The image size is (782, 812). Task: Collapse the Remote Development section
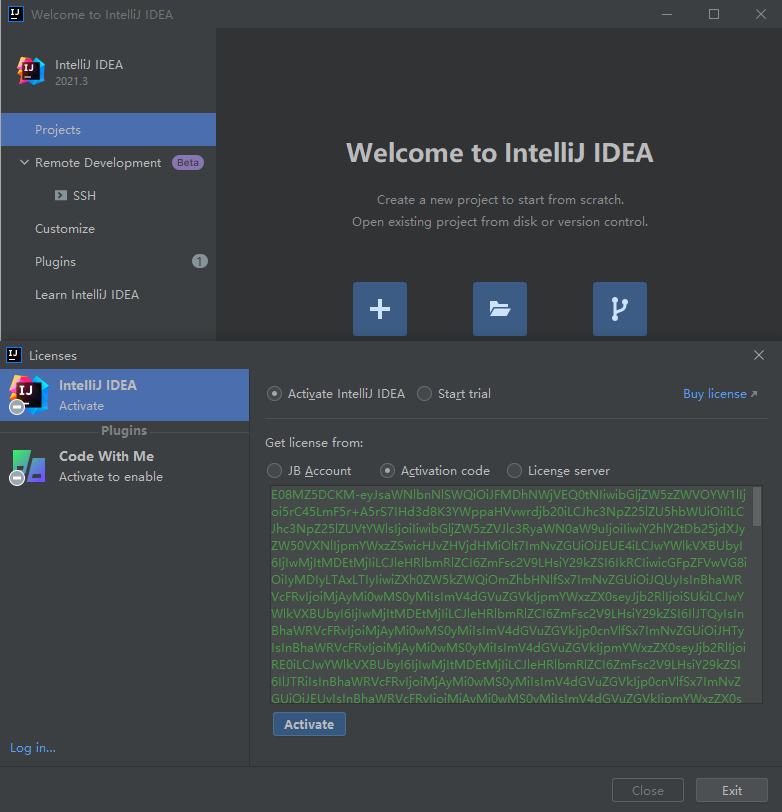pos(24,162)
